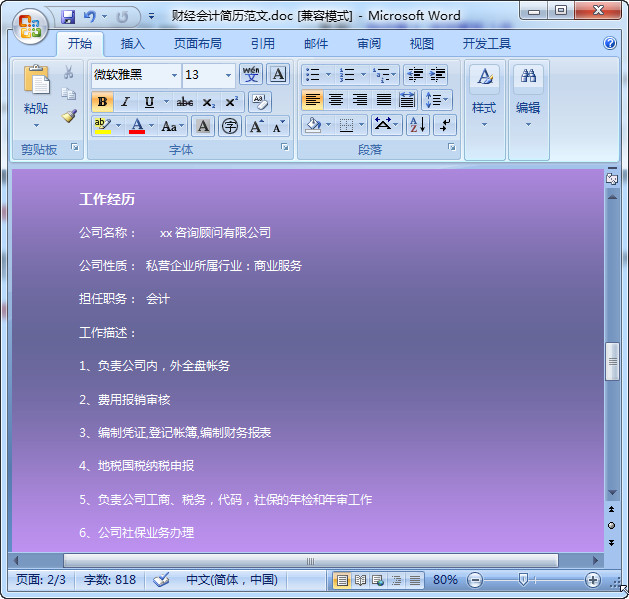Click the word count 字数: 818

click(110, 580)
